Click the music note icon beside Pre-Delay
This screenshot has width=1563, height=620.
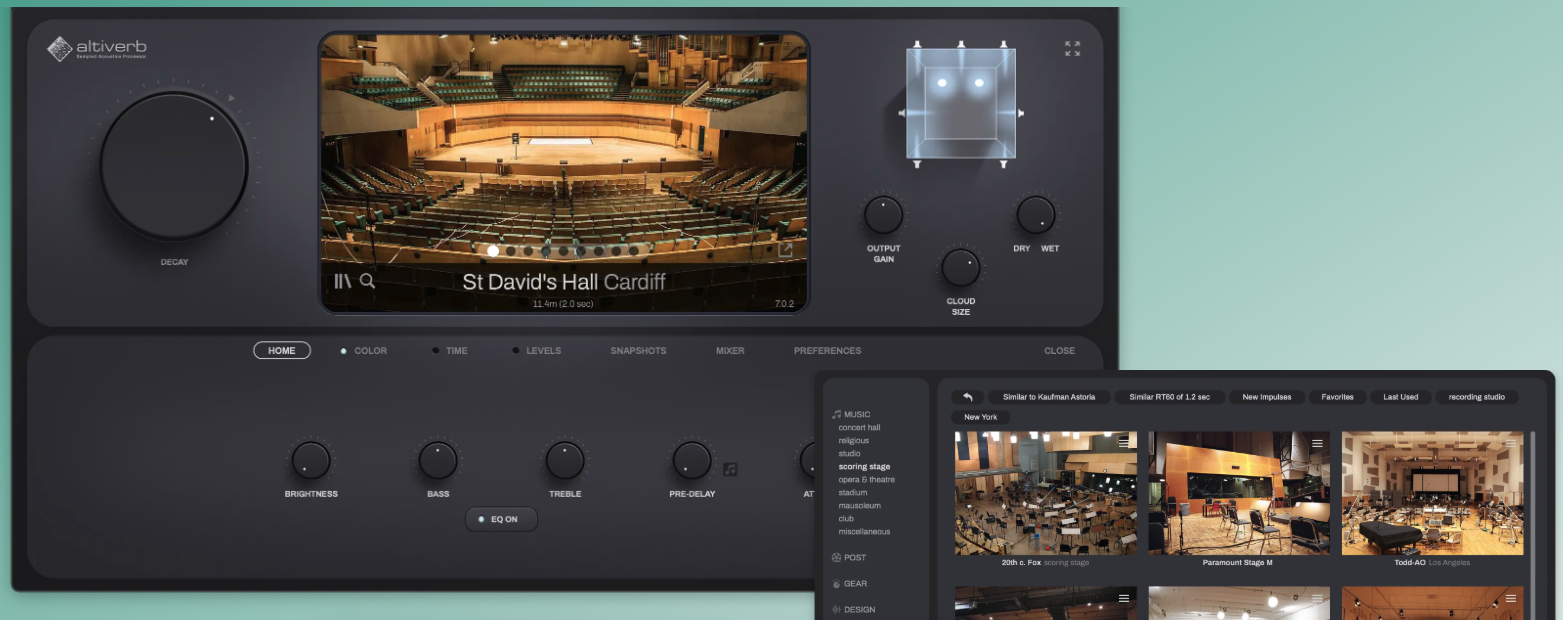pos(730,468)
